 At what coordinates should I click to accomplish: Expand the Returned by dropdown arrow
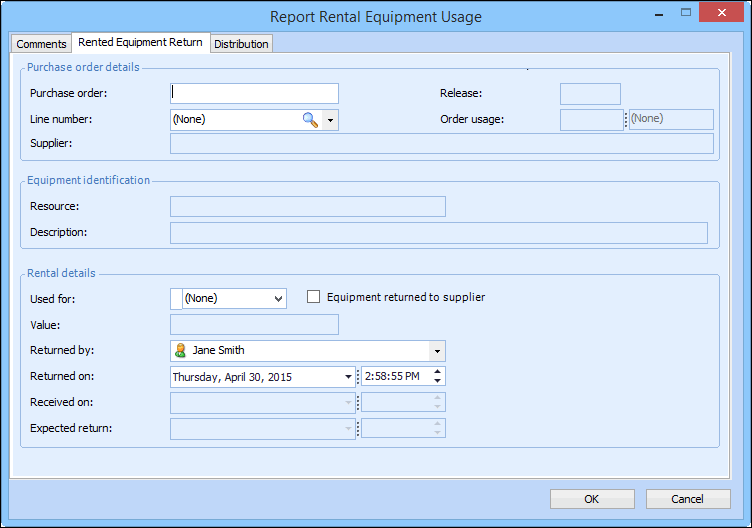tap(436, 351)
